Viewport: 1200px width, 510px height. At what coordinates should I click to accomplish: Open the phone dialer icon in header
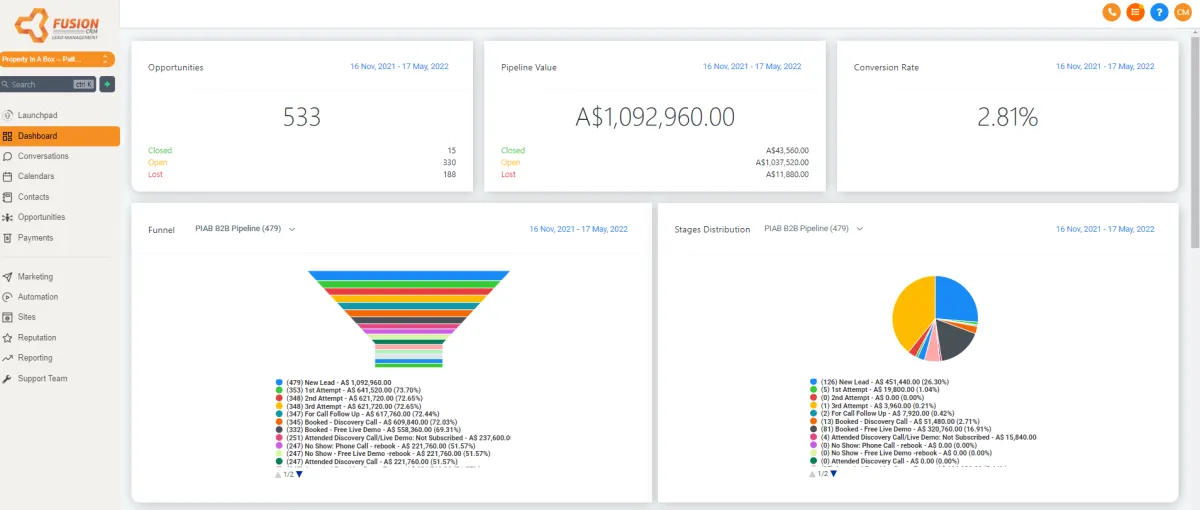[x=1111, y=12]
